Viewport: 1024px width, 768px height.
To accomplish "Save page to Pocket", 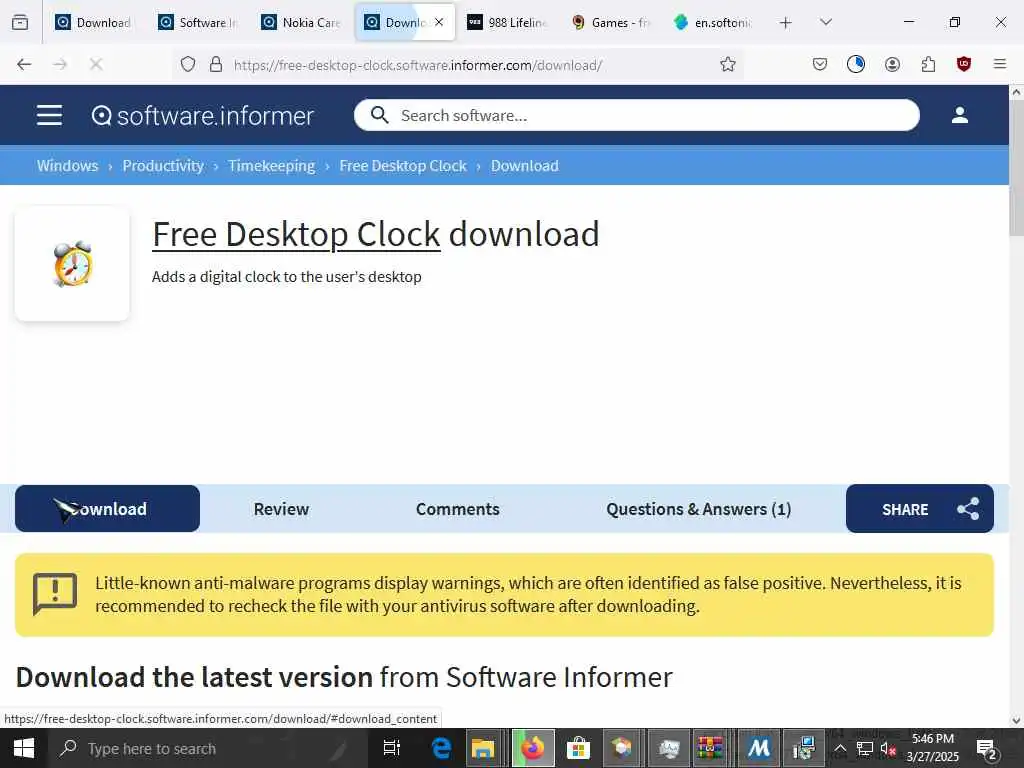I will pos(820,64).
